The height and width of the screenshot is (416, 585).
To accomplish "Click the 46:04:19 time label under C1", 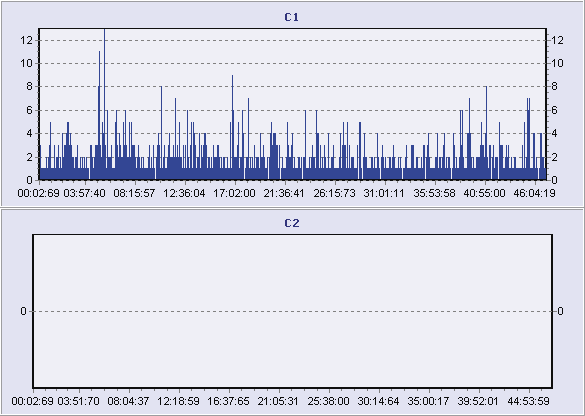I will pos(534,193).
